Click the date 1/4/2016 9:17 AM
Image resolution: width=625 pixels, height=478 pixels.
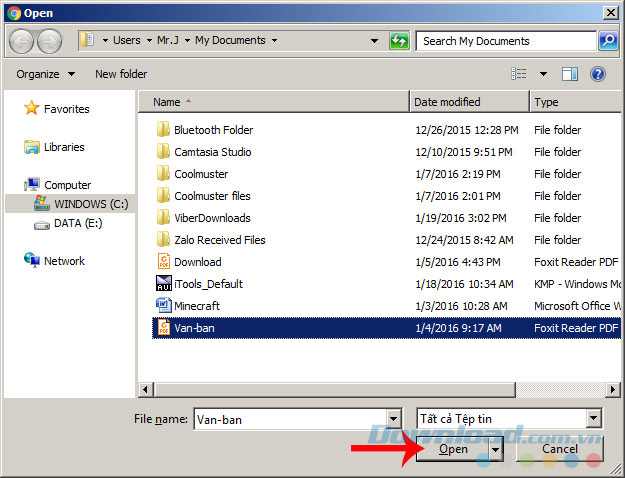pos(458,328)
